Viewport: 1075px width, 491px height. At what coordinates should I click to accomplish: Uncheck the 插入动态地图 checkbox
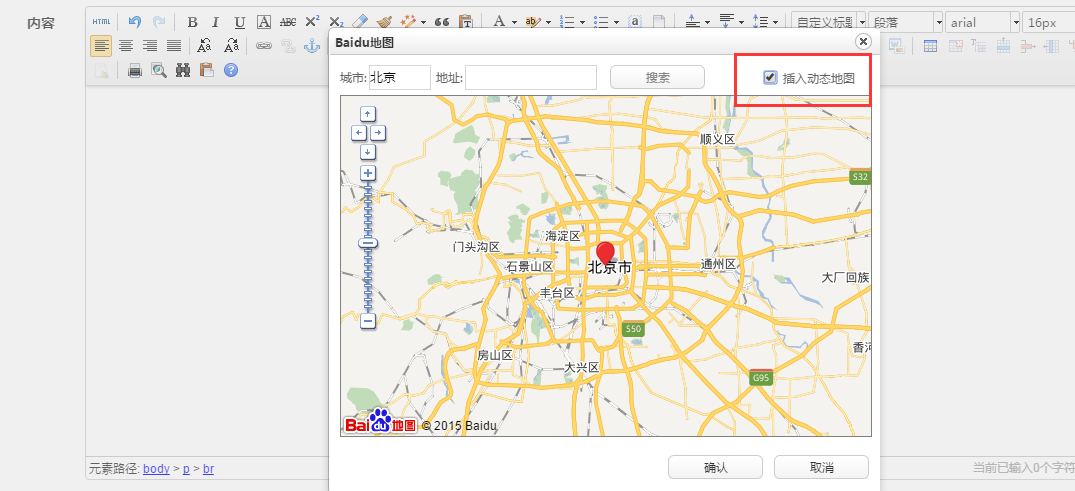point(770,77)
